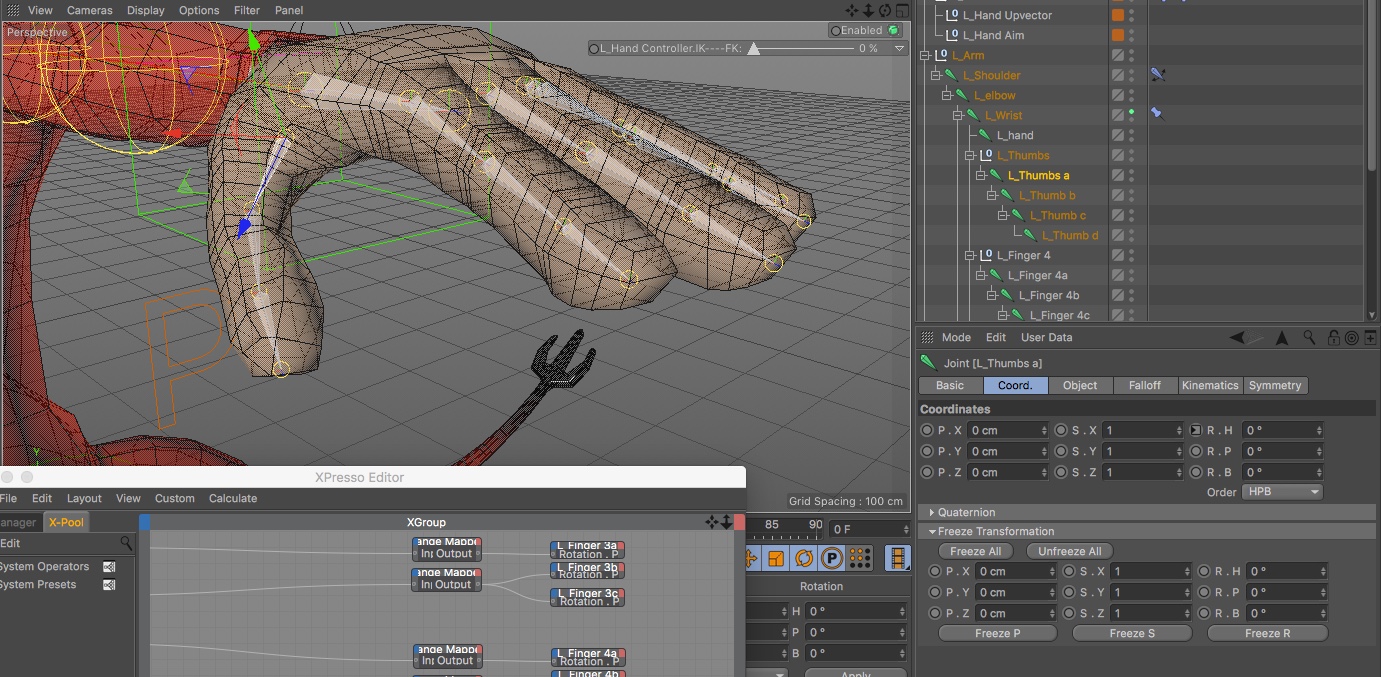Click the Unfreeze All button
1381x677 pixels.
point(1069,551)
